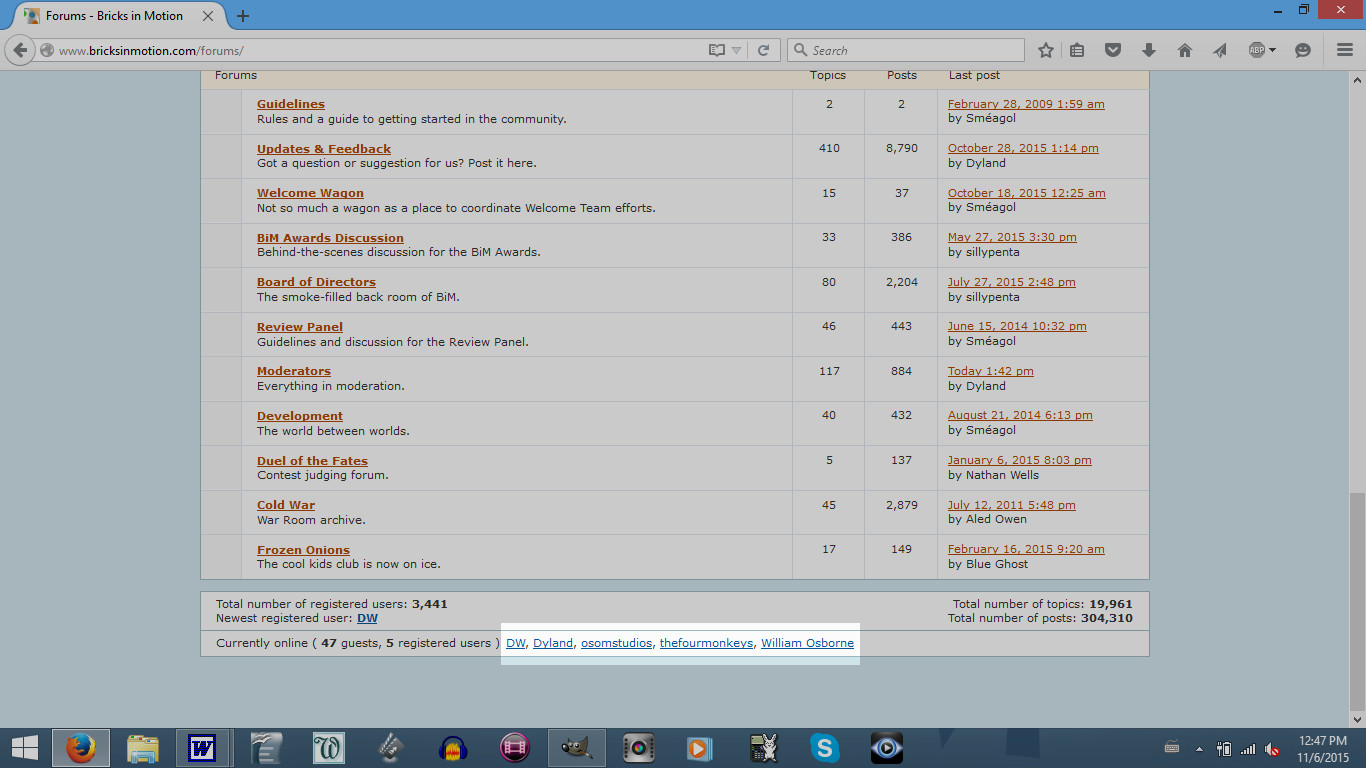The width and height of the screenshot is (1366, 768).
Task: Open the green W application in taskbar
Action: click(x=328, y=748)
